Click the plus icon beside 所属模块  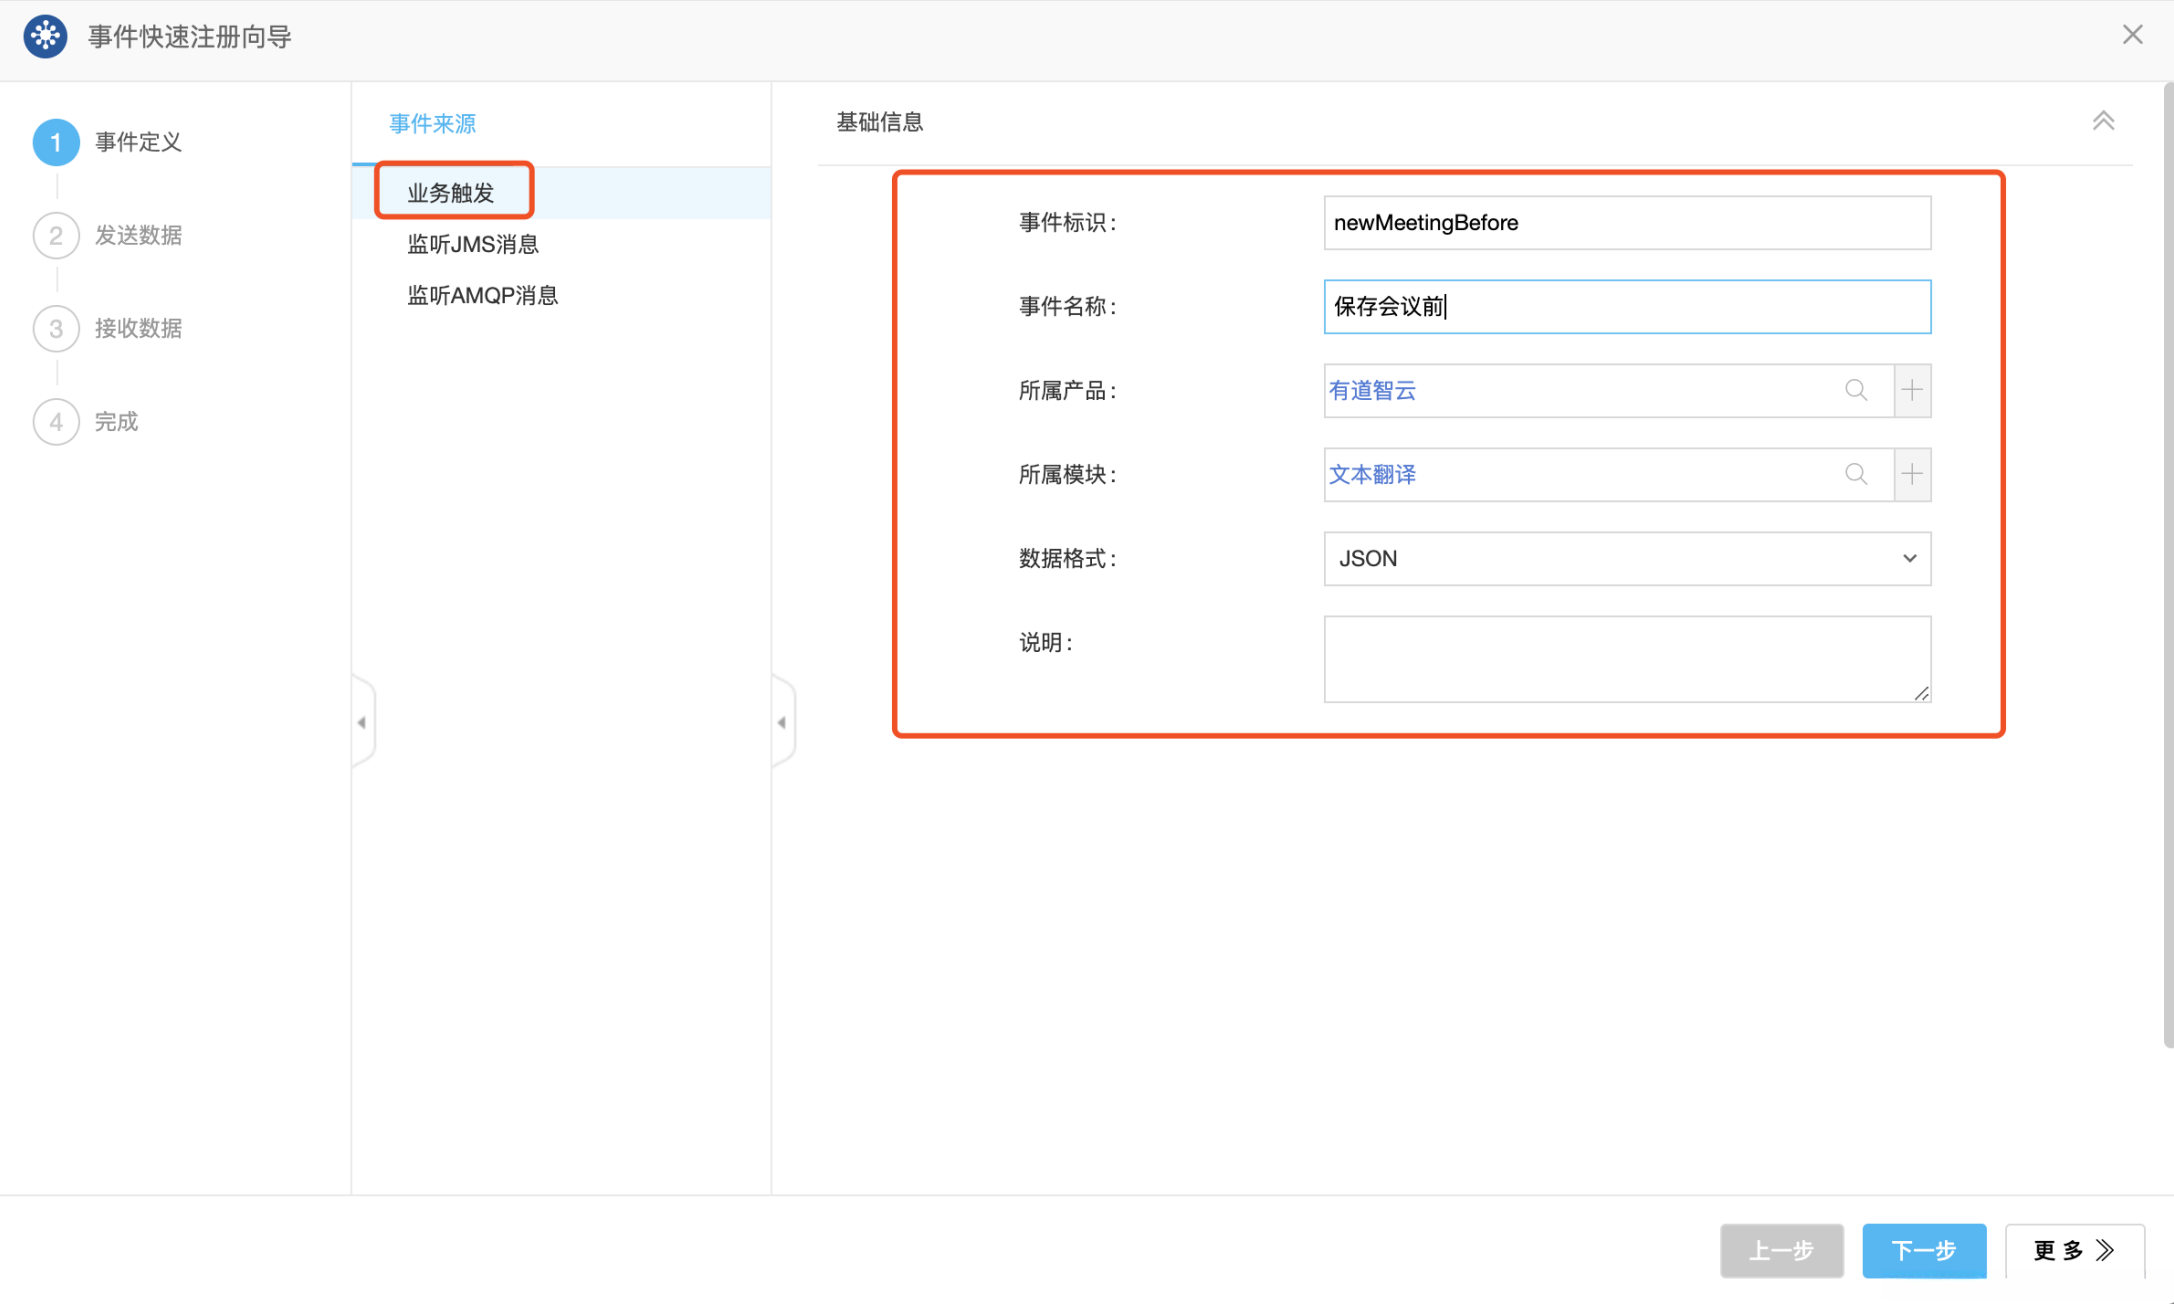(x=1912, y=474)
